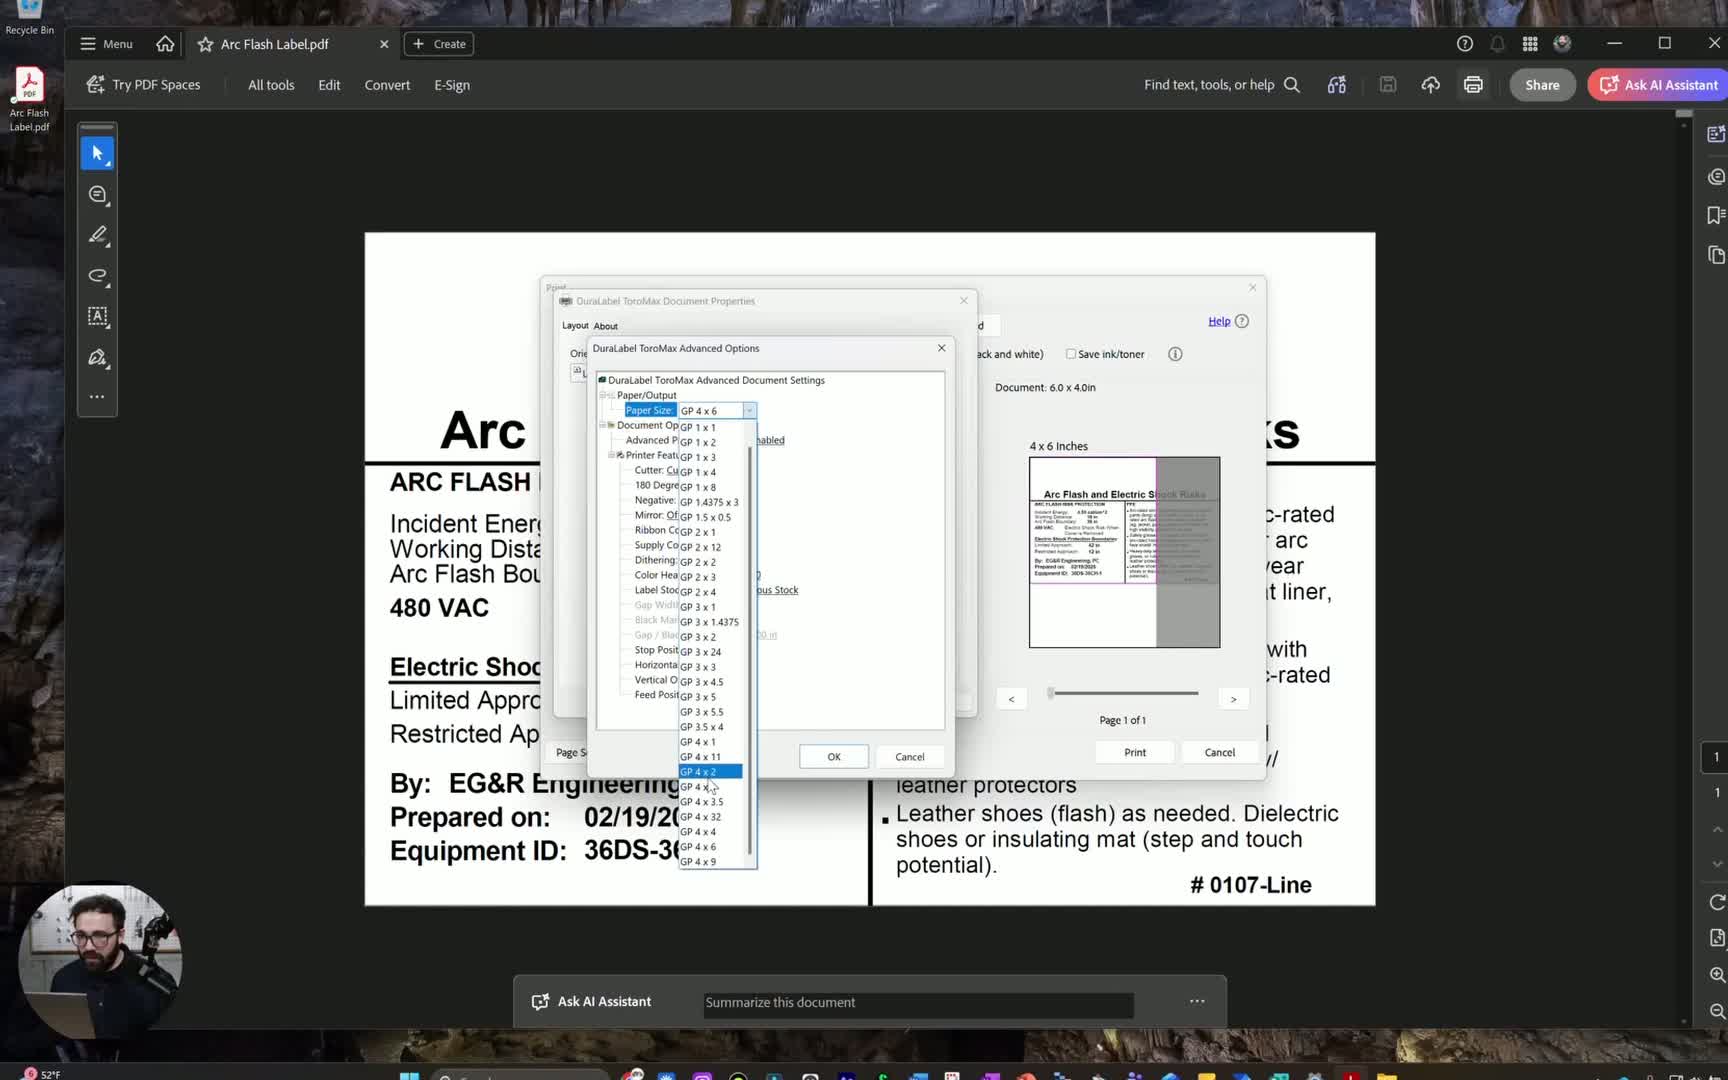The image size is (1728, 1080).
Task: Open the Edit menu item
Action: coord(329,85)
